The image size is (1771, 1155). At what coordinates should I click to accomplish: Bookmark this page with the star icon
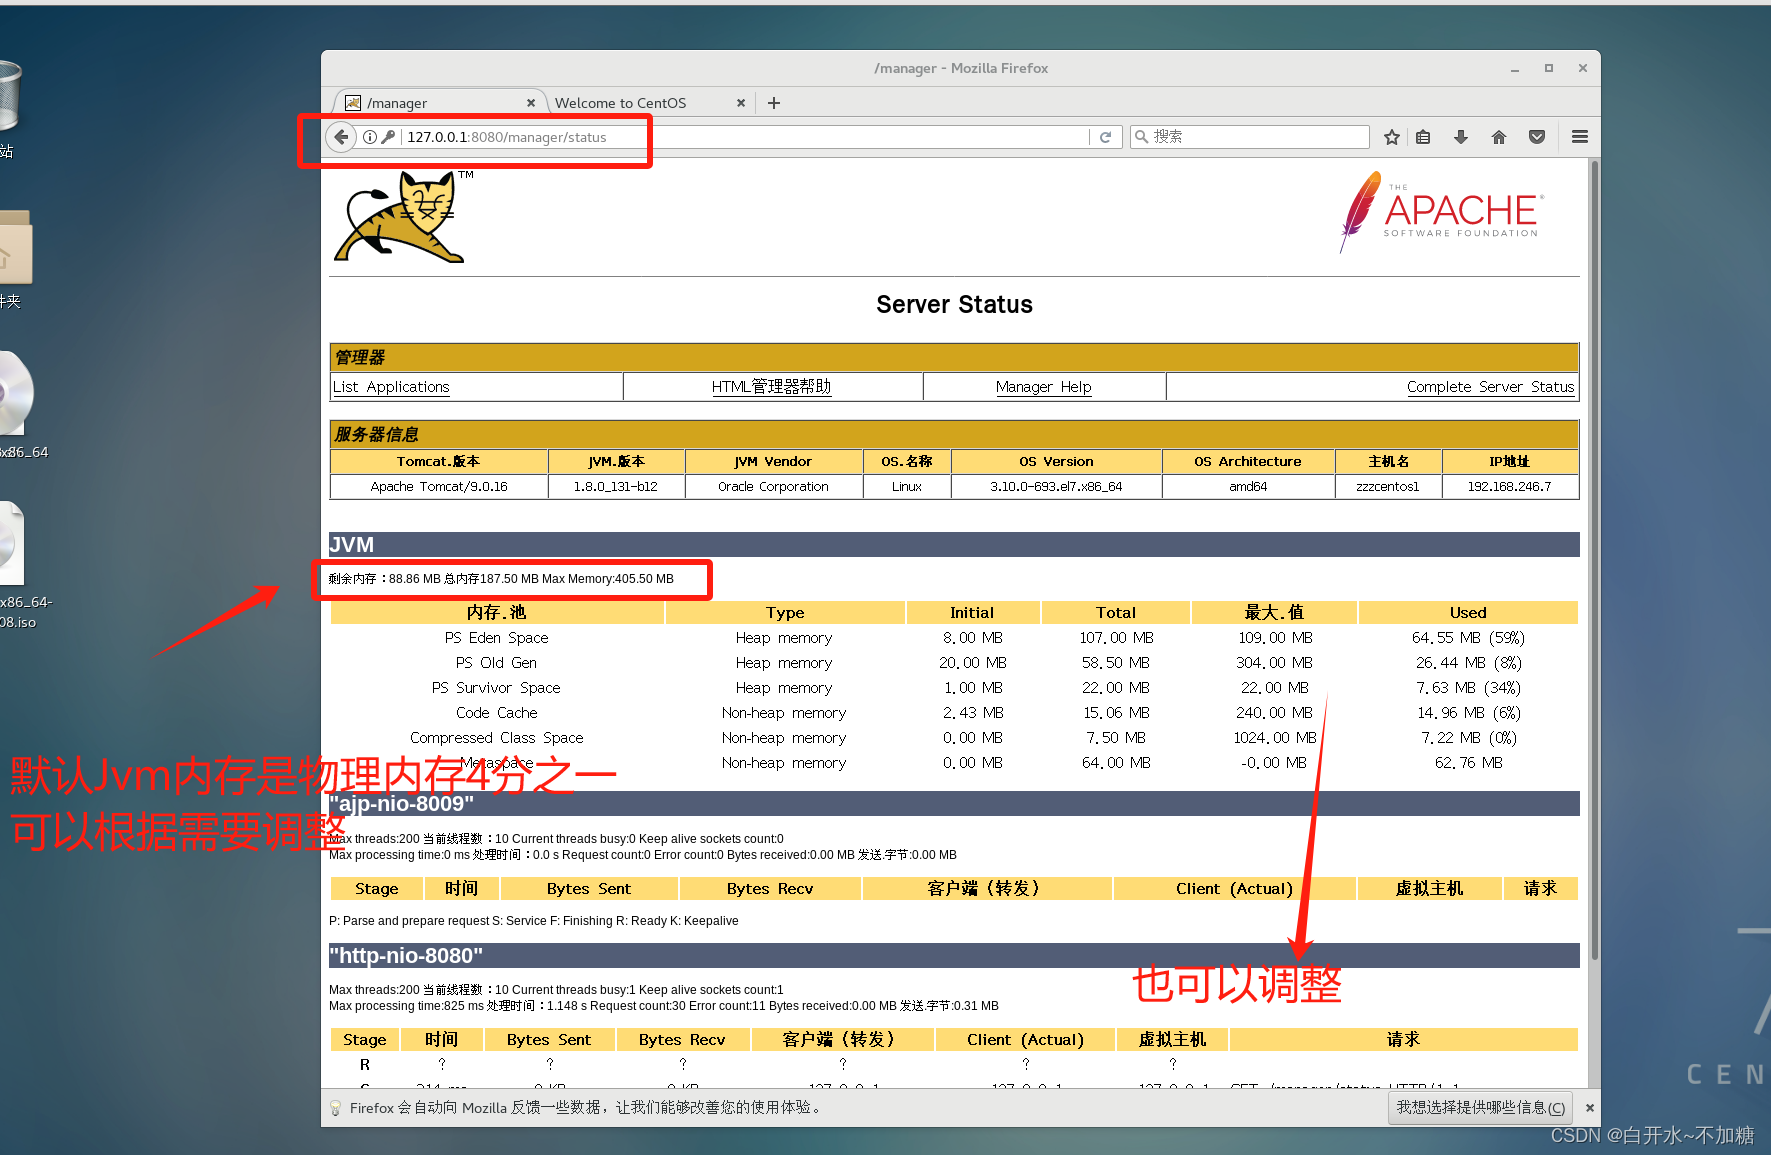1391,137
